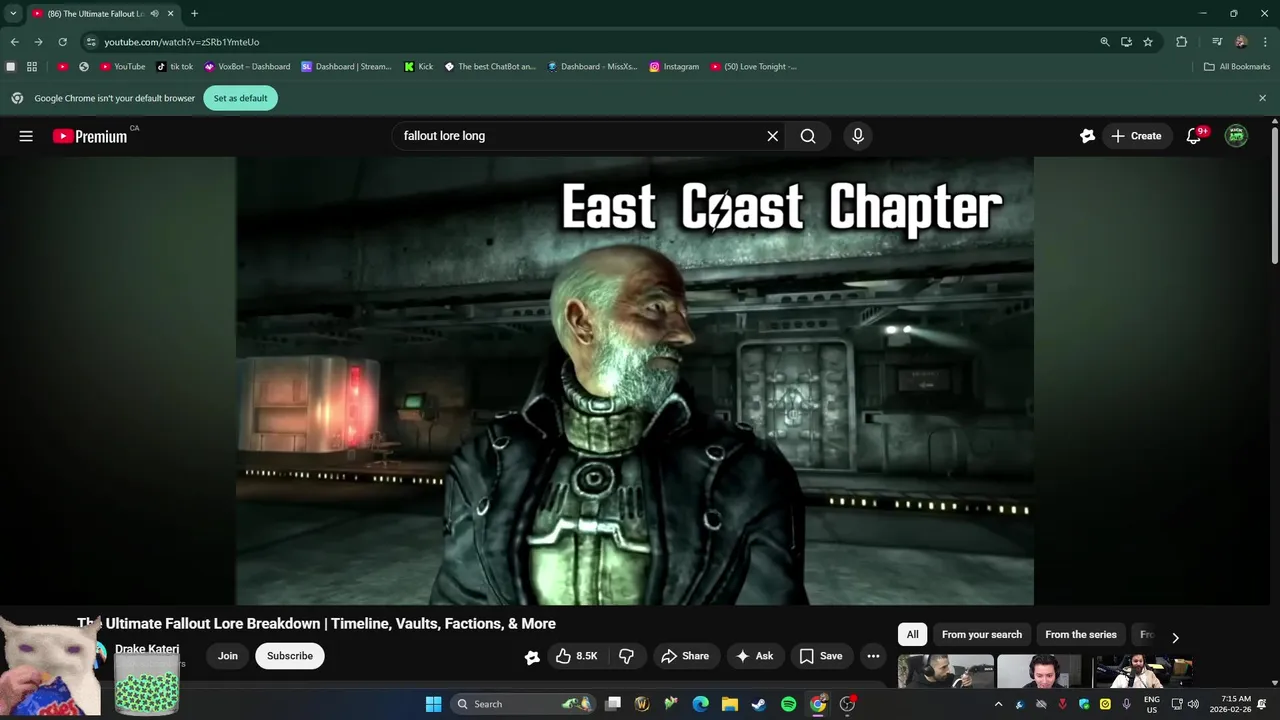Go to YouTube Premium home logo
Viewport: 1280px width, 720px height.
click(90, 136)
